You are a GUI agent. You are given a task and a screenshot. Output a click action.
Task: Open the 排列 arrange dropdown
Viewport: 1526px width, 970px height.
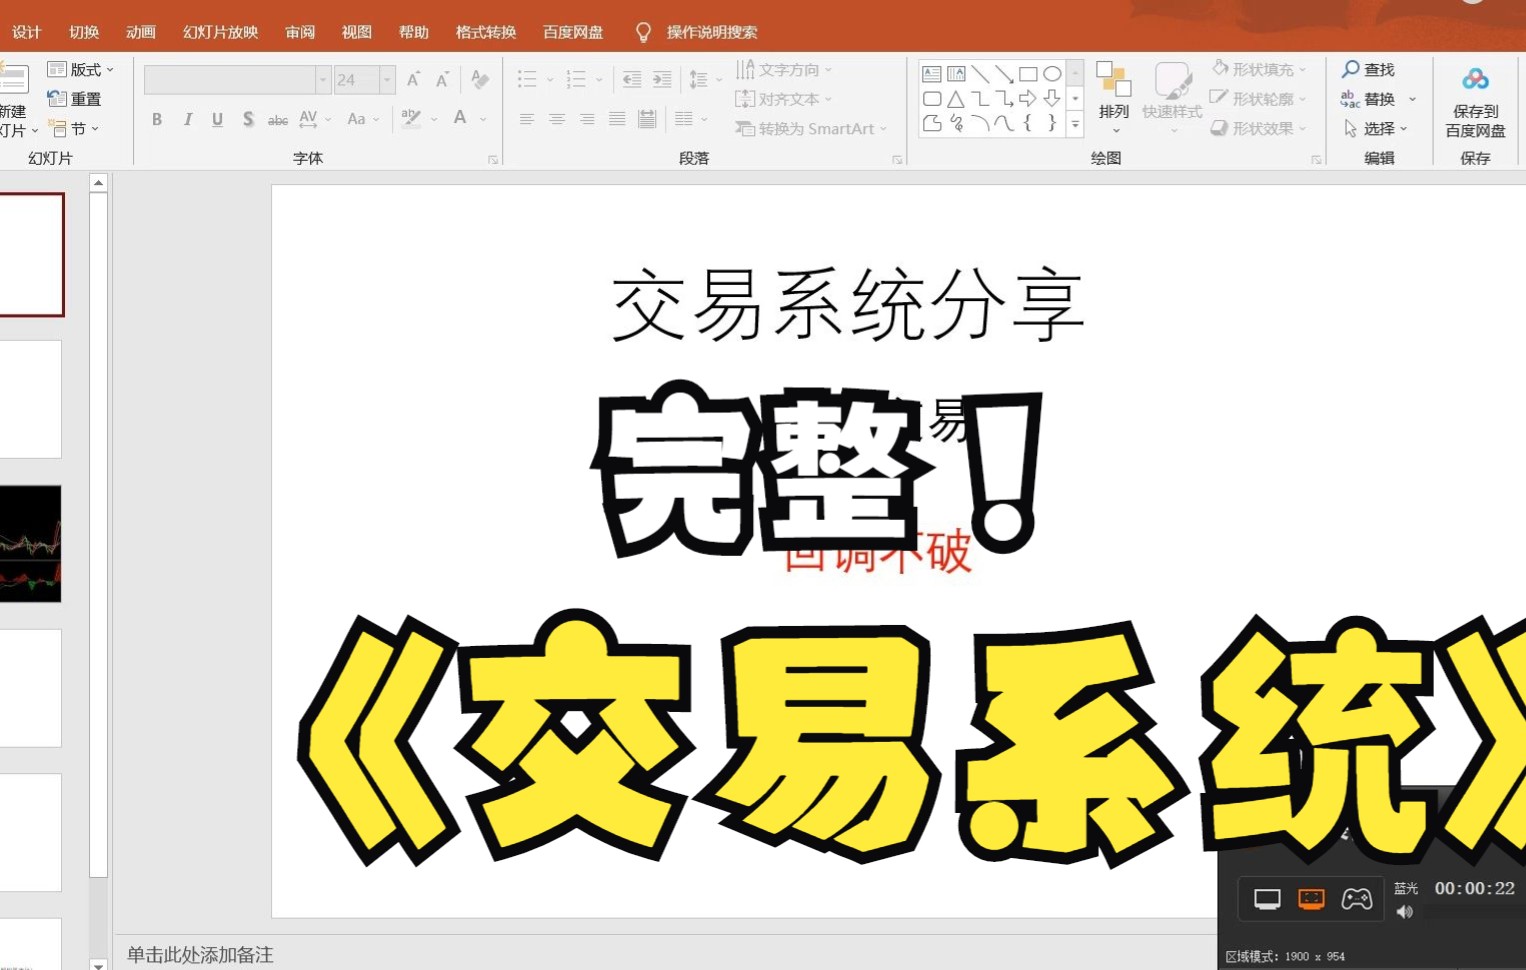1114,100
